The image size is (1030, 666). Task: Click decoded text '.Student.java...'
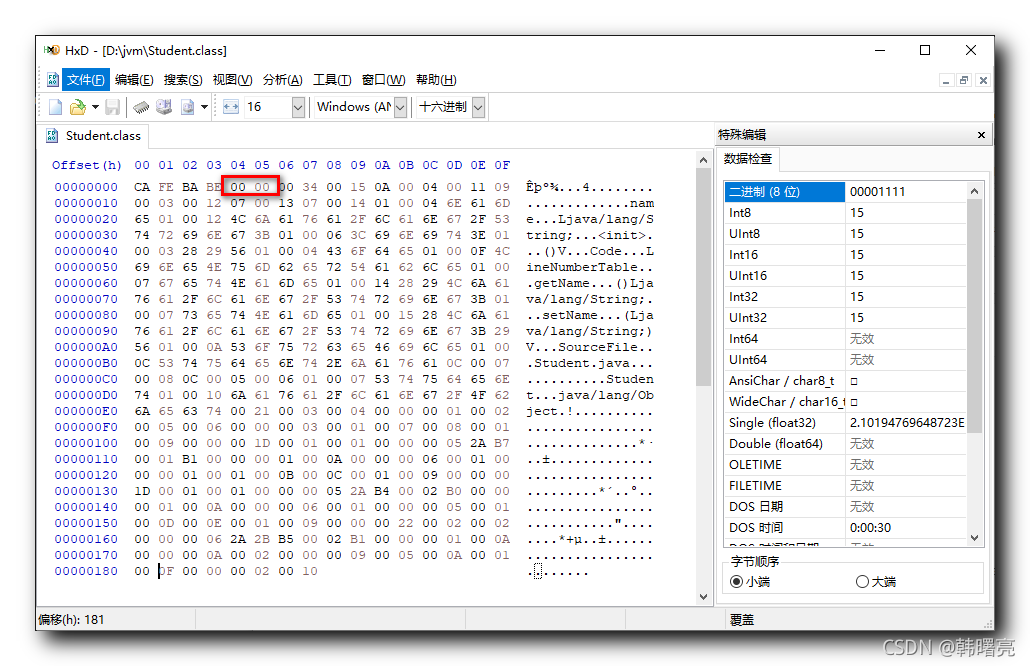589,363
